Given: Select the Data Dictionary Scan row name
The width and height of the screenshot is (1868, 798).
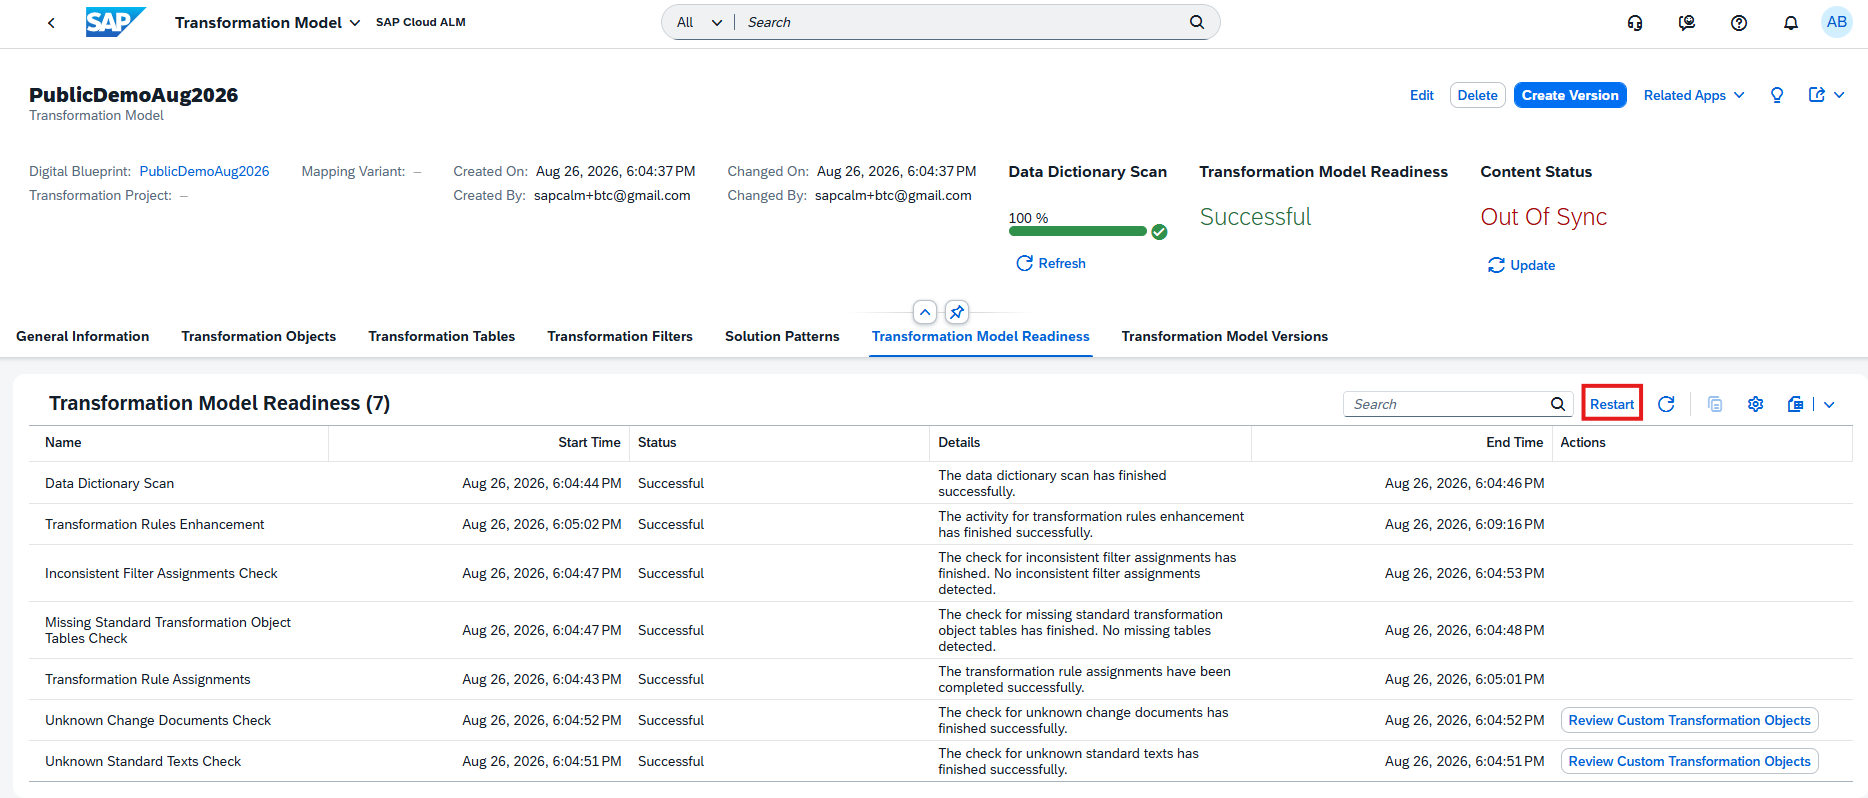Looking at the screenshot, I should click(110, 483).
